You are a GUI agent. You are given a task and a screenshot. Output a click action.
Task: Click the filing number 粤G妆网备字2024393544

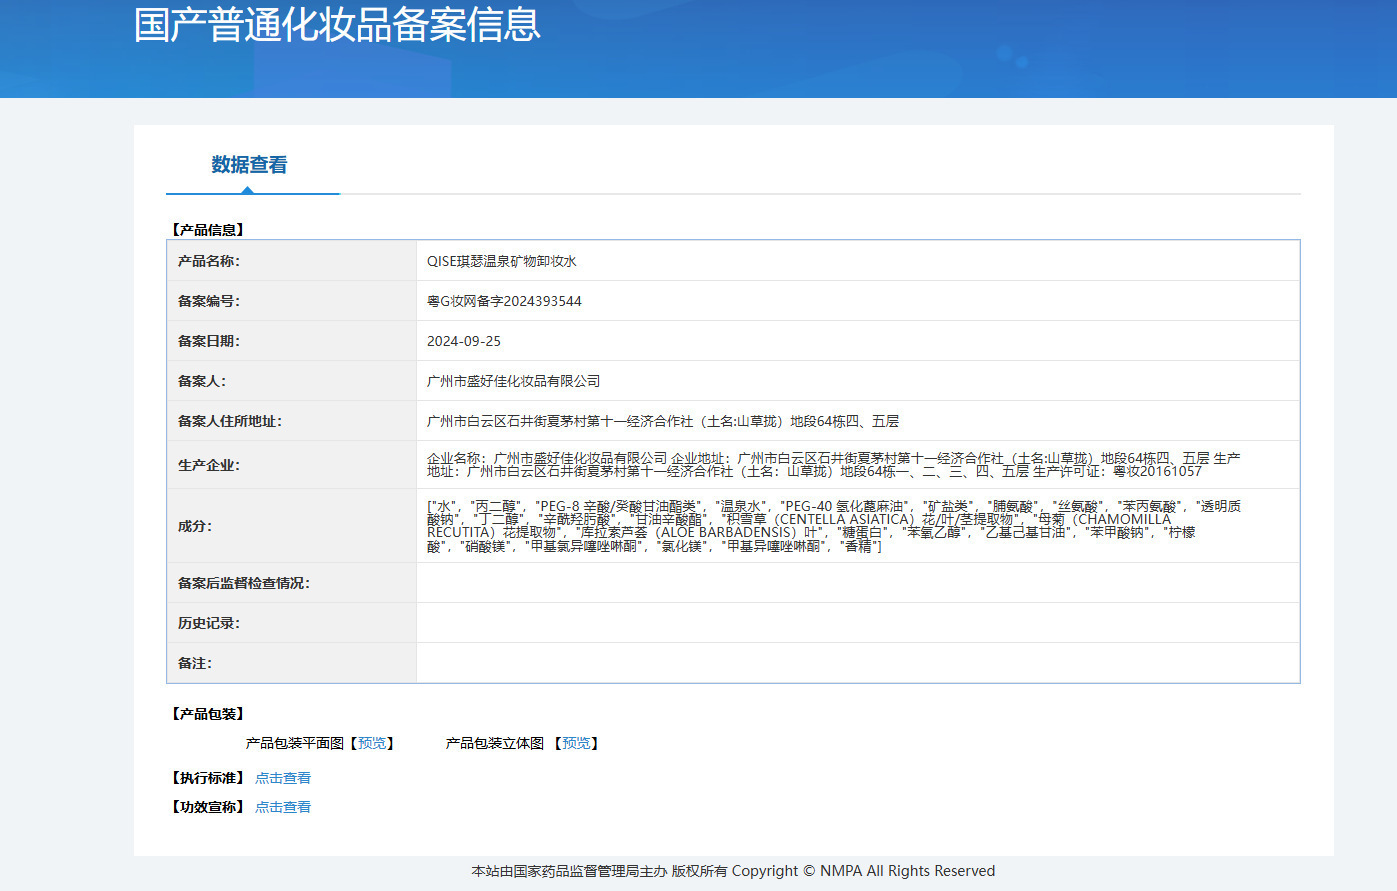coord(504,301)
